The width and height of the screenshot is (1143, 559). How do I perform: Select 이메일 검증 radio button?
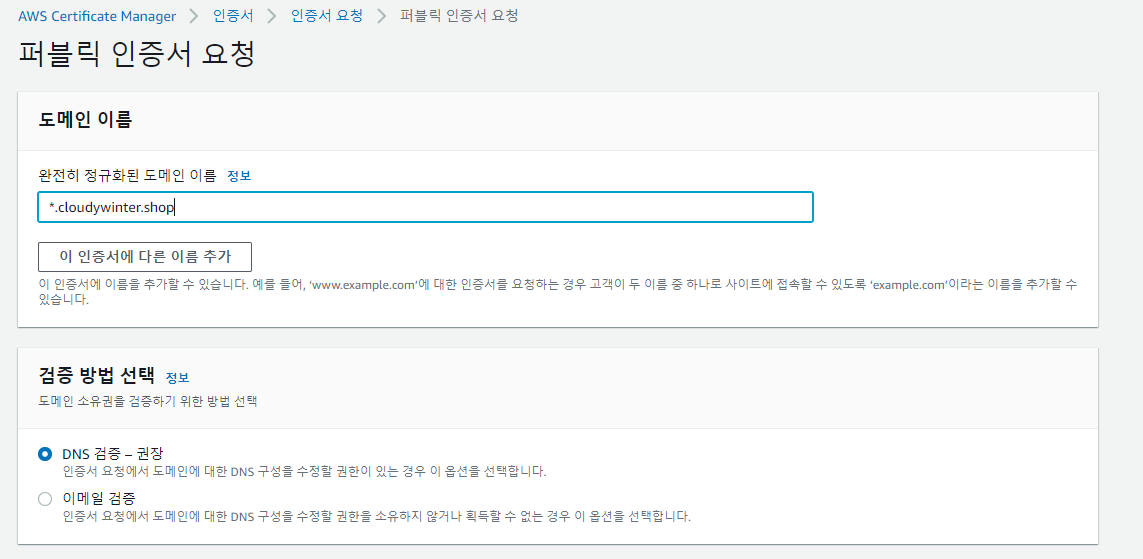[45, 499]
